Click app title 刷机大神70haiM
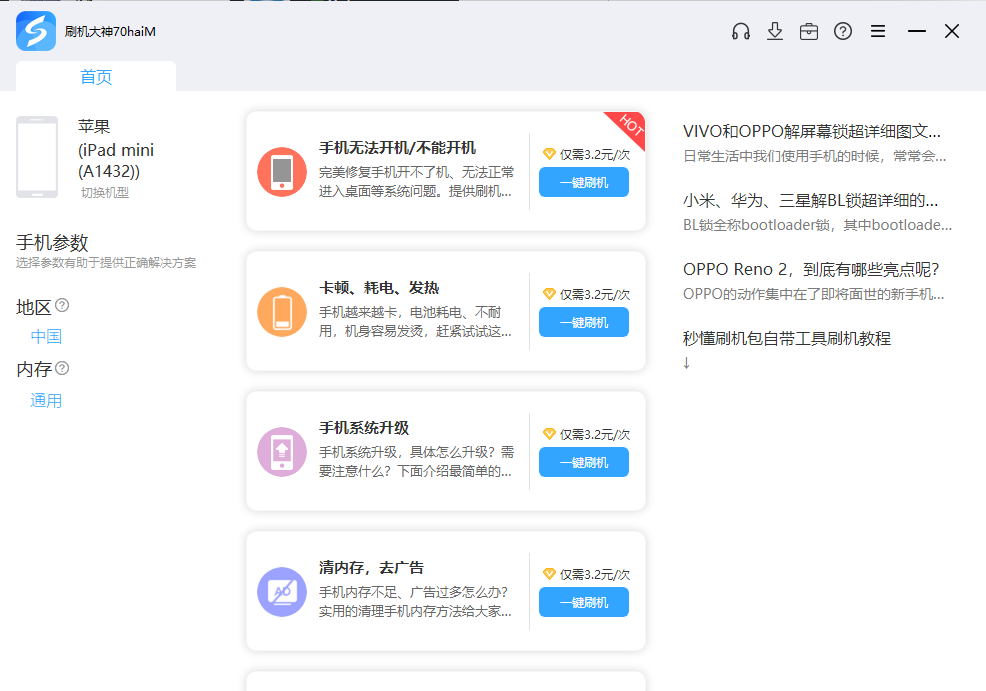 (x=110, y=31)
